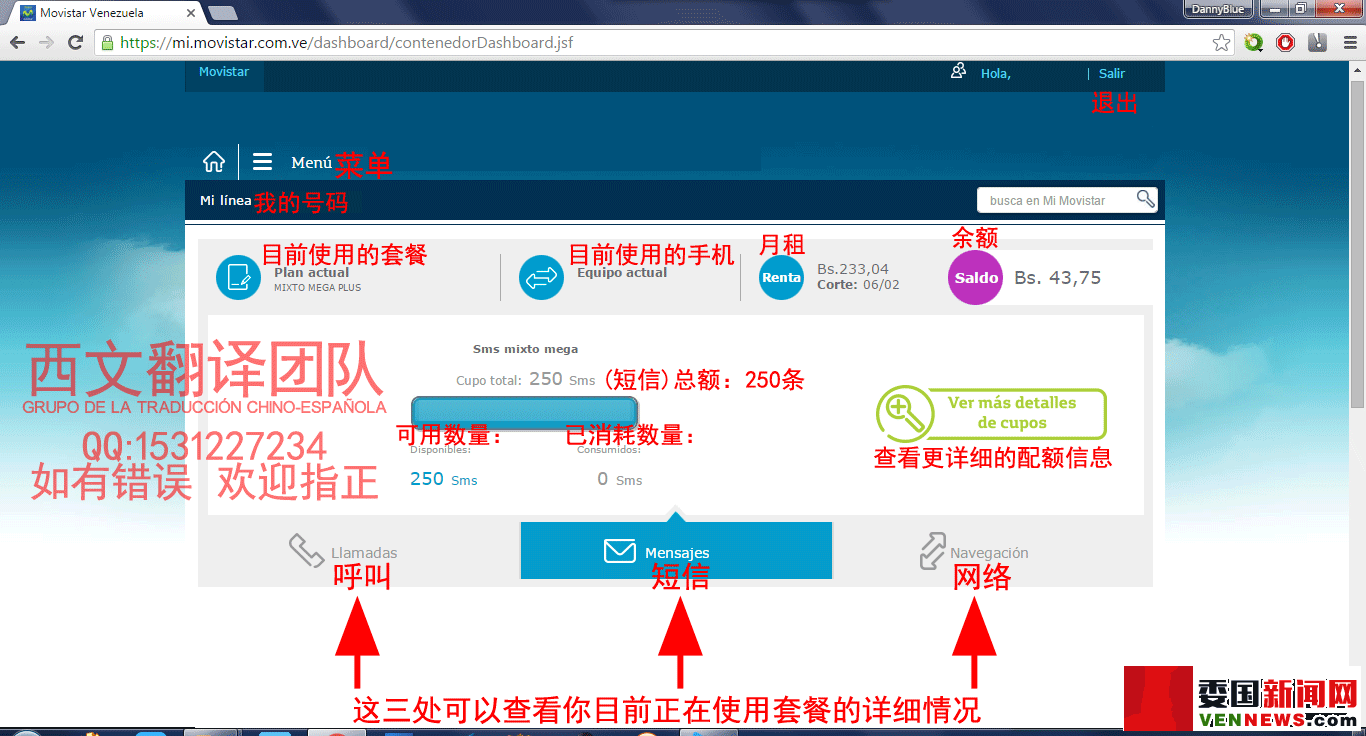Viewport: 1366px width, 736px height.
Task: Click the gray extension icon next to the Chrome menu
Action: coord(1318,43)
